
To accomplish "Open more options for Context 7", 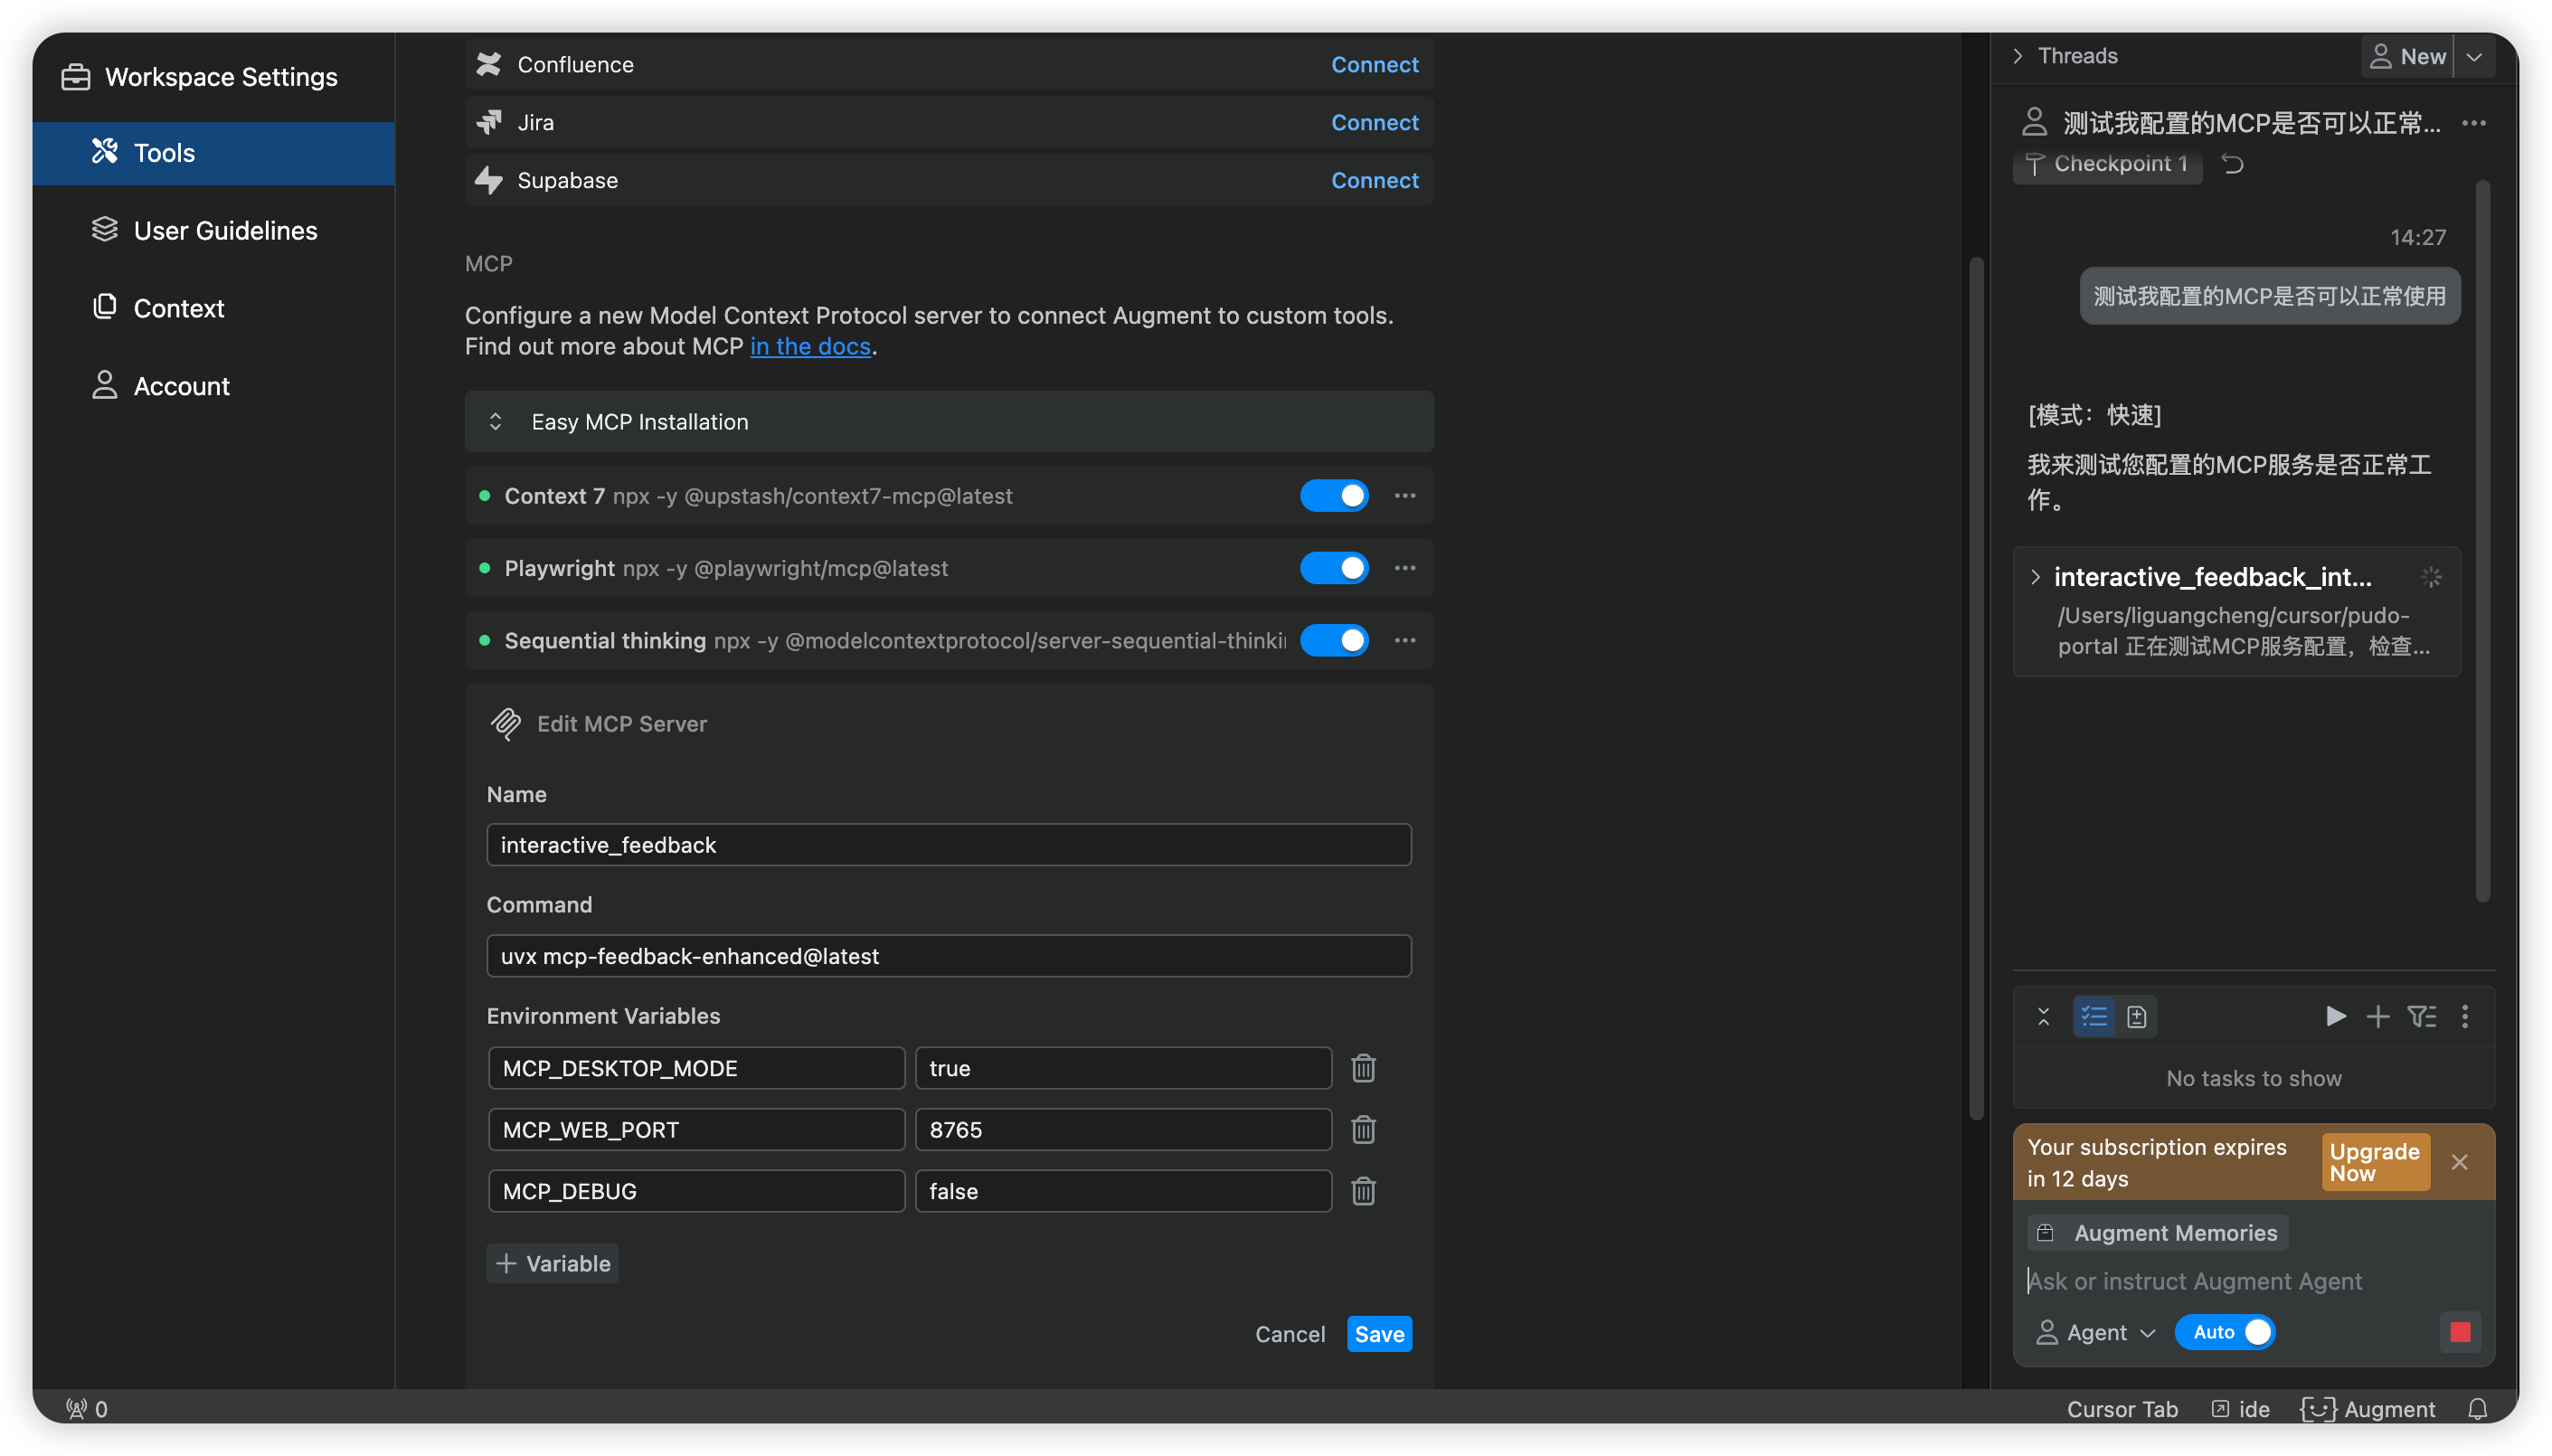I will click(x=1405, y=496).
